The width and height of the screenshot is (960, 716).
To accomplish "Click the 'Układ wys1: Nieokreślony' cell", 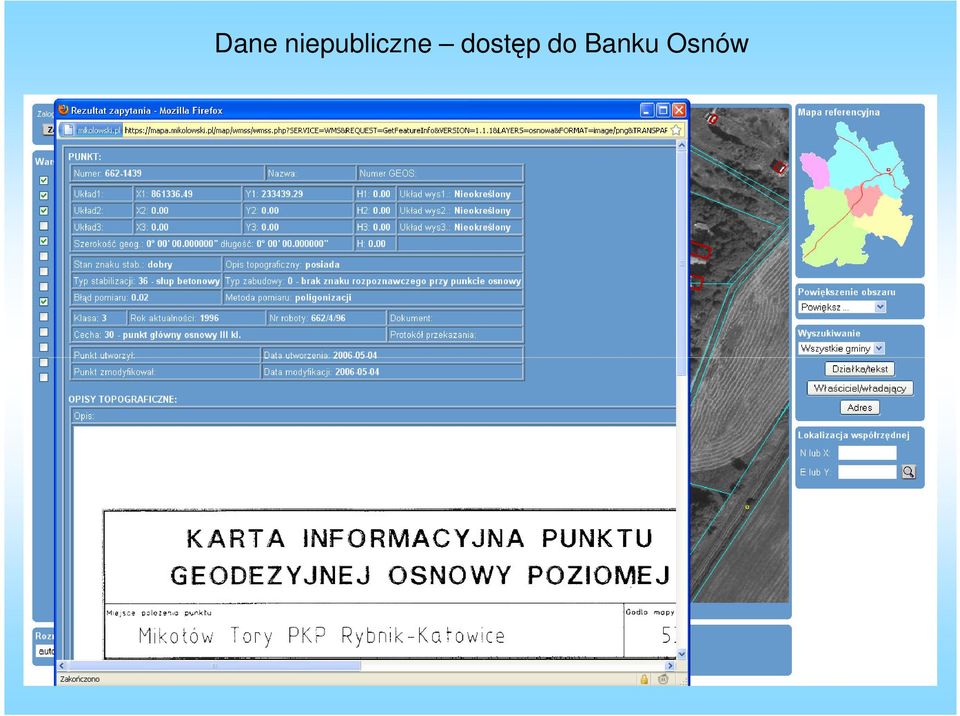I will (460, 194).
